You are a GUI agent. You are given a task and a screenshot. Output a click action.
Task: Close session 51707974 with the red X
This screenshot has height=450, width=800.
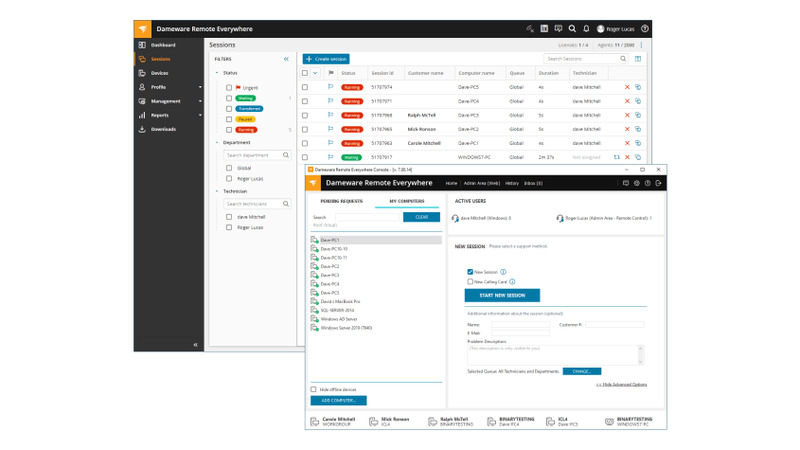pyautogui.click(x=627, y=87)
